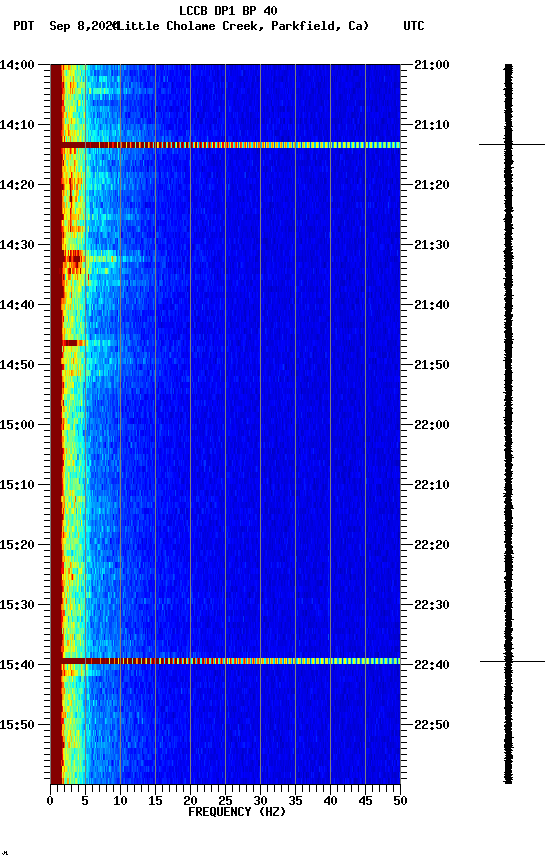This screenshot has height=864, width=552.
Task: Click the lower event tick on the seismogram trace
Action: [x=512, y=661]
